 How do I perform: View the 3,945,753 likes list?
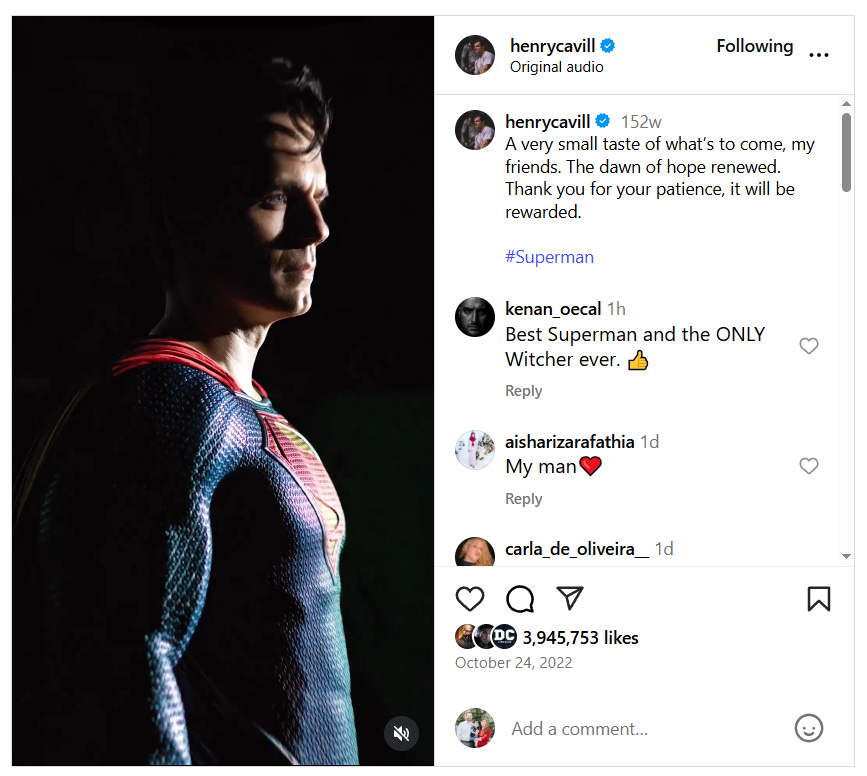[x=580, y=638]
